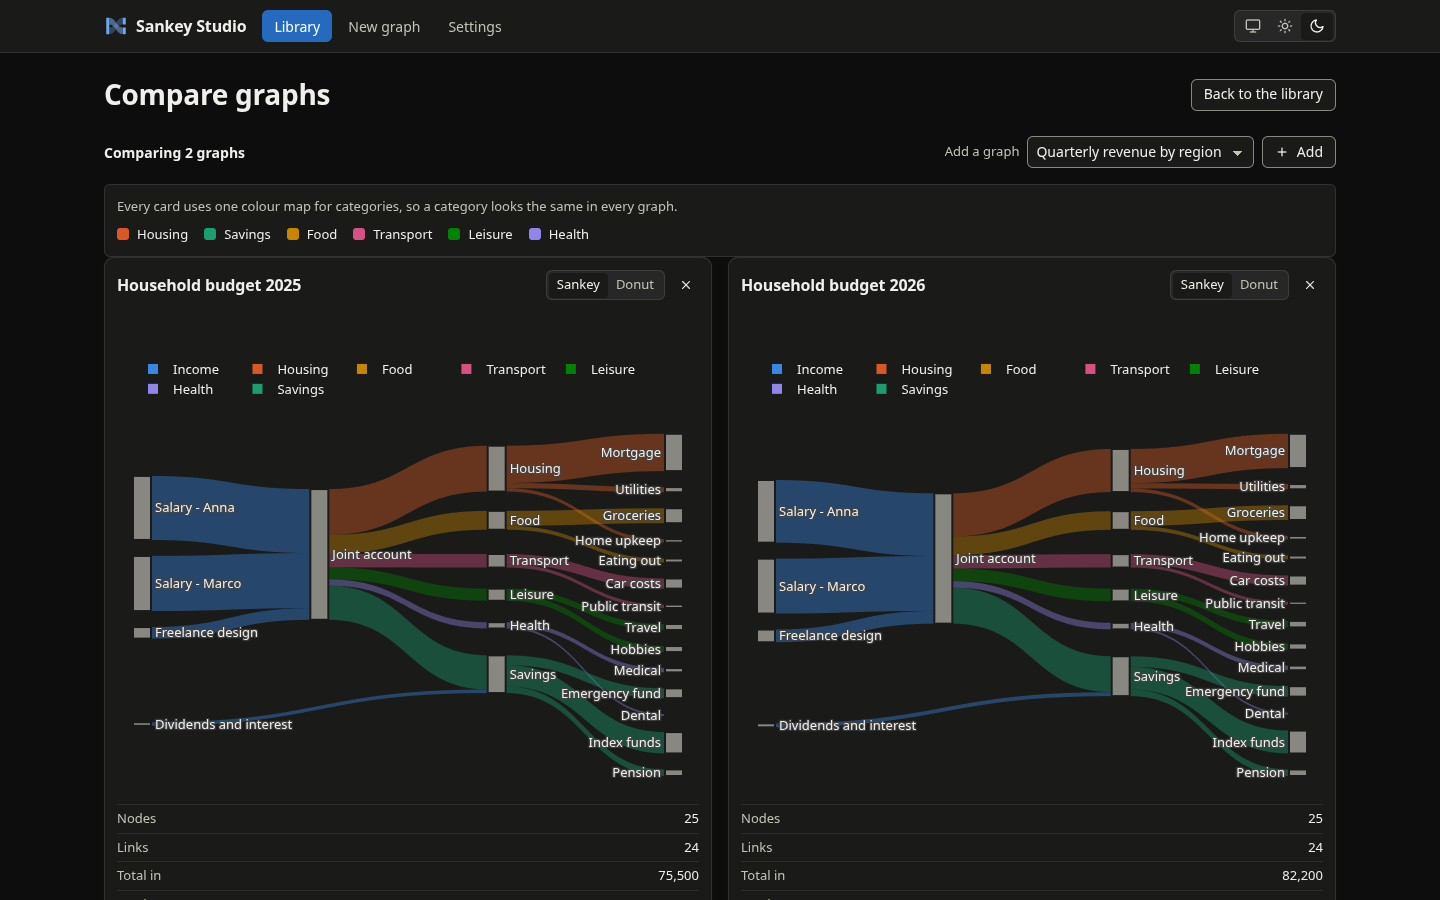Click the Leisure swatch in shared colour map

[454, 234]
